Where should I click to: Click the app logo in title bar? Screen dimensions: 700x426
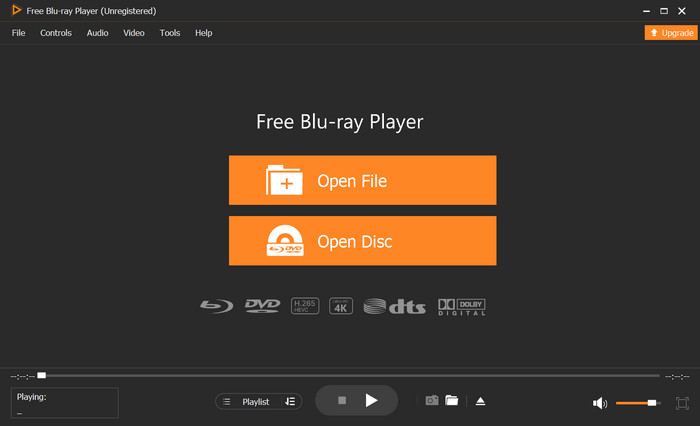click(x=17, y=10)
